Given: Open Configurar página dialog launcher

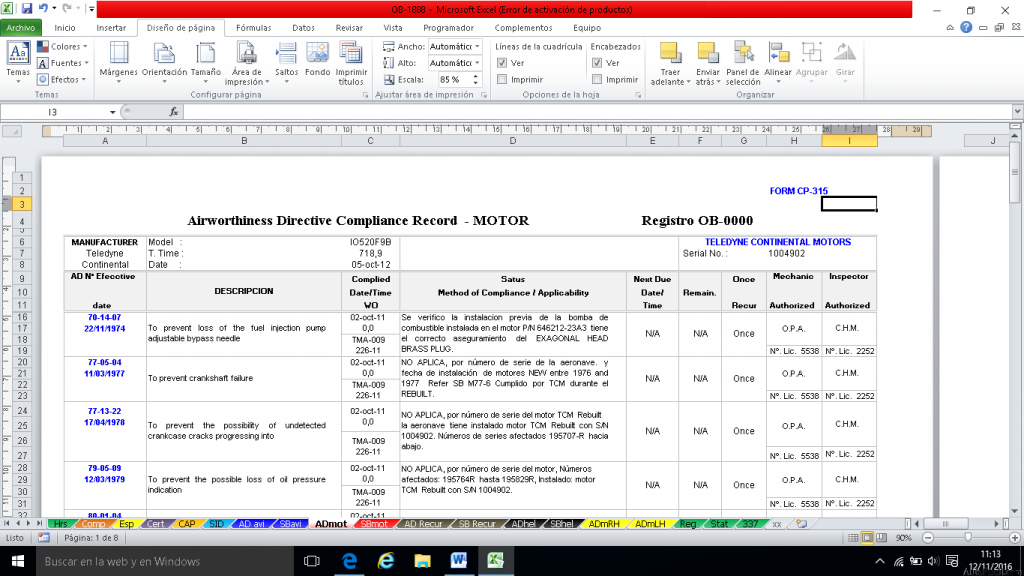Looking at the screenshot, I should click(x=365, y=95).
